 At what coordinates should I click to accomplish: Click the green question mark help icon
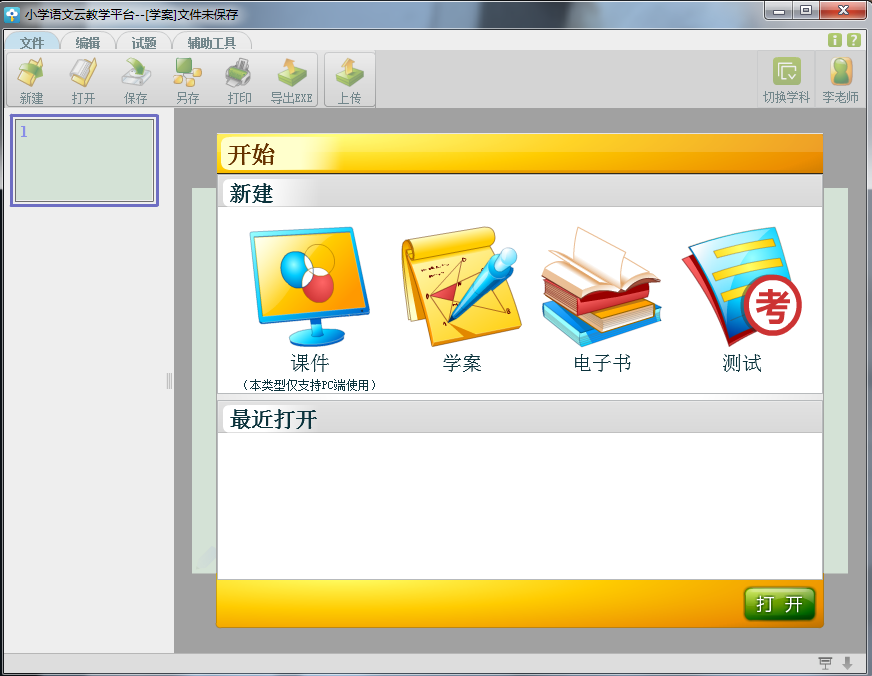point(853,40)
